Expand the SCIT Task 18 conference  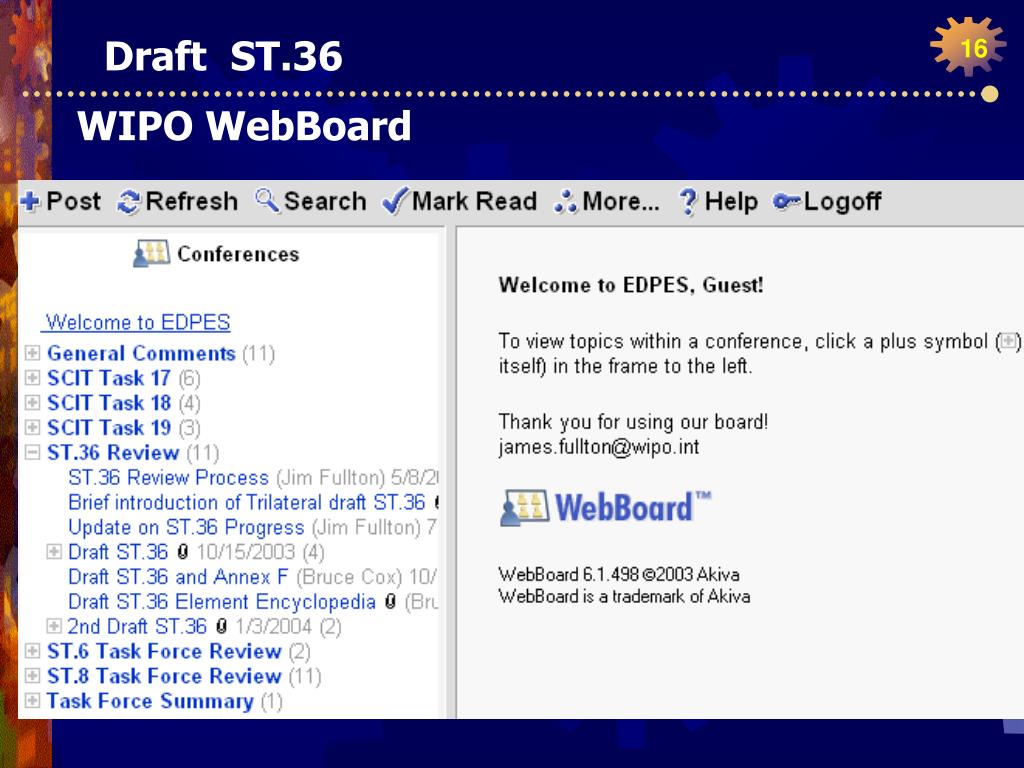click(32, 403)
